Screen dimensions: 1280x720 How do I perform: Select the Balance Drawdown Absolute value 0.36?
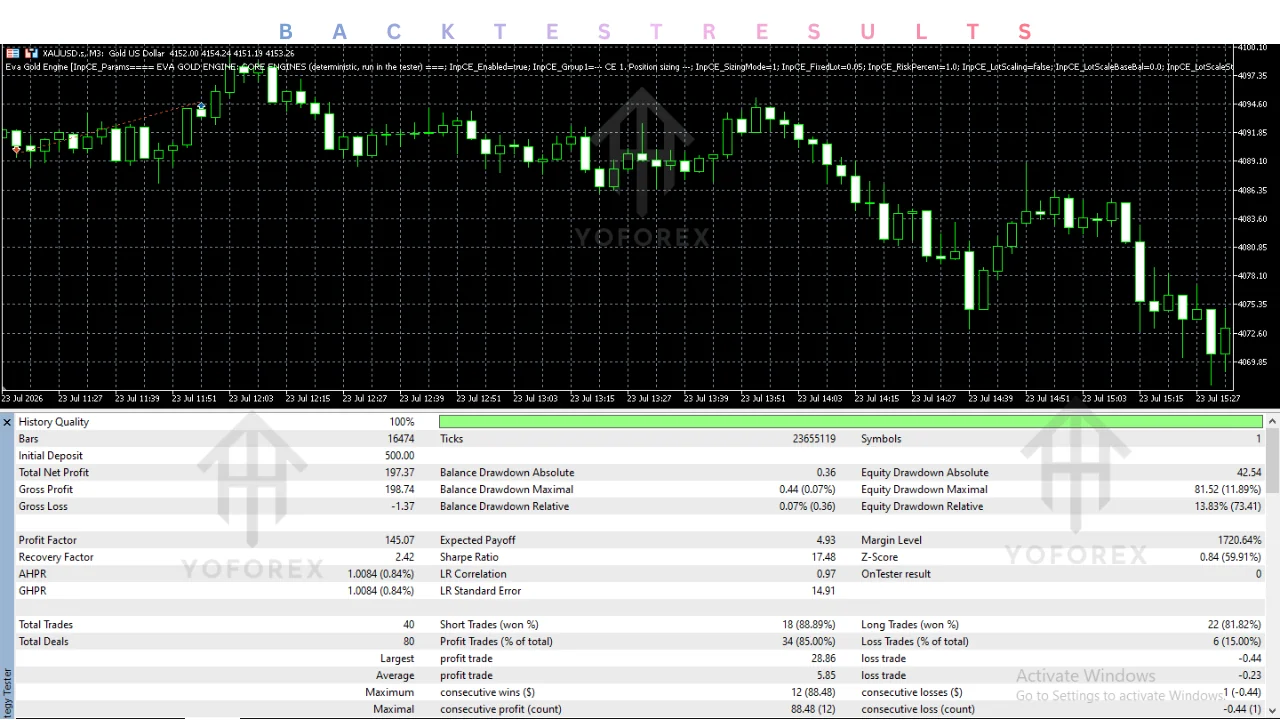pyautogui.click(x=826, y=473)
